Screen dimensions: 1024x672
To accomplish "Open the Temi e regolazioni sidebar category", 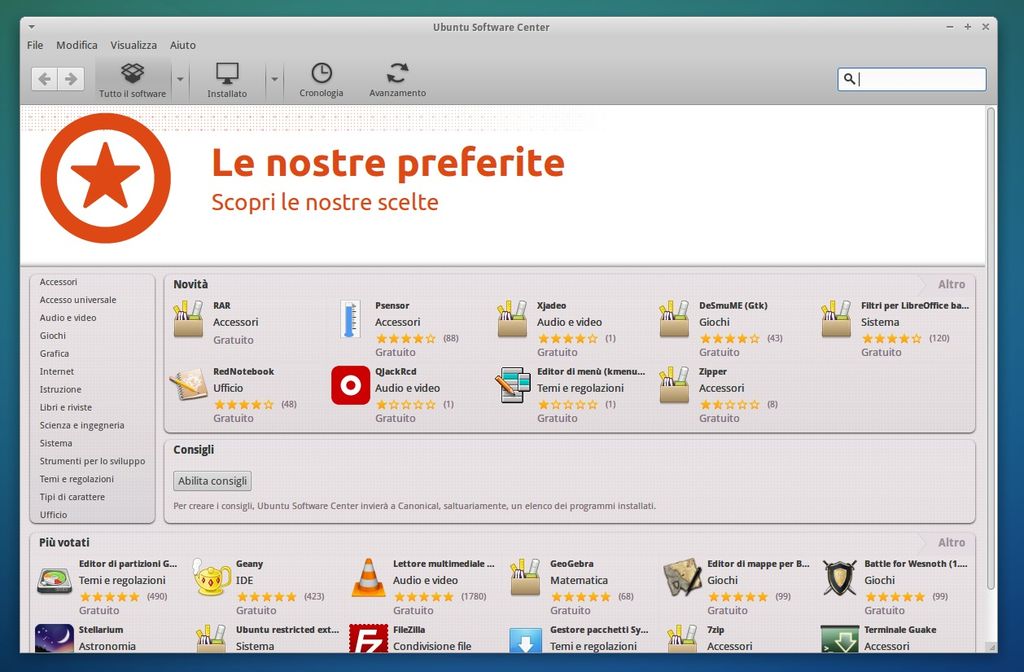I will pyautogui.click(x=76, y=479).
